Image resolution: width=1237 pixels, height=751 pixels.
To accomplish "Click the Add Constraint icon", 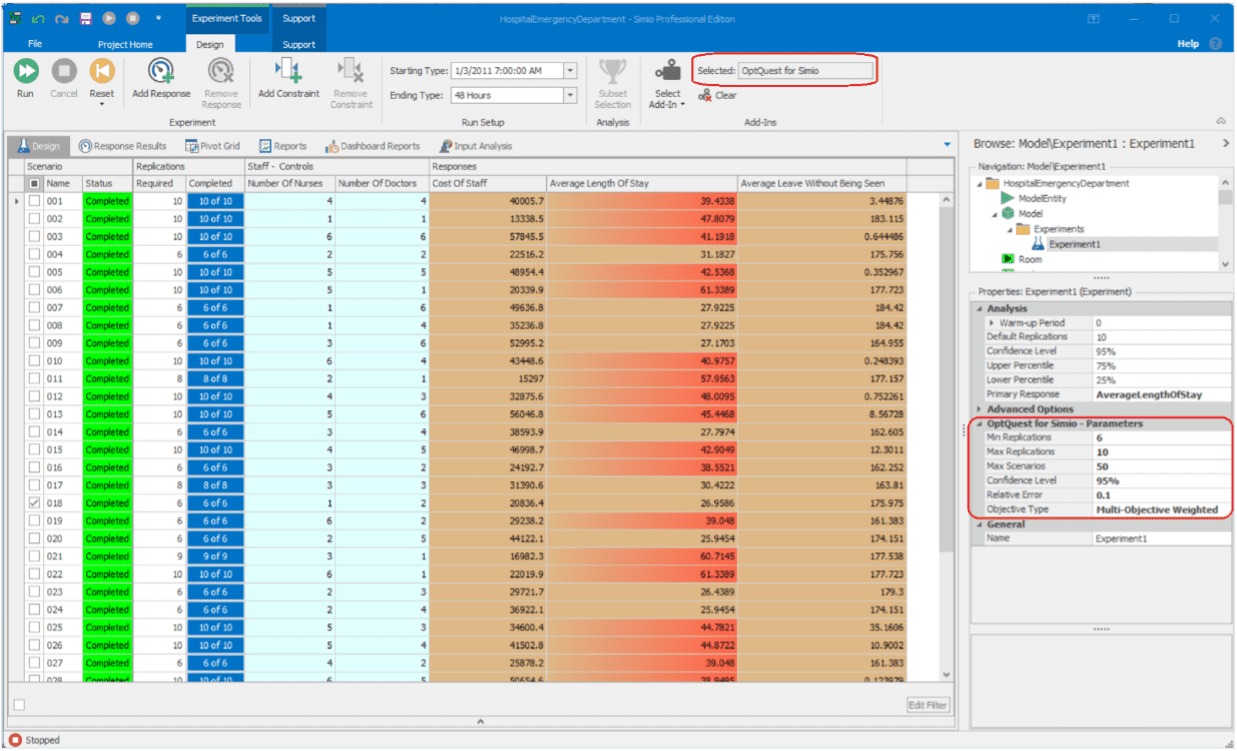I will 288,72.
